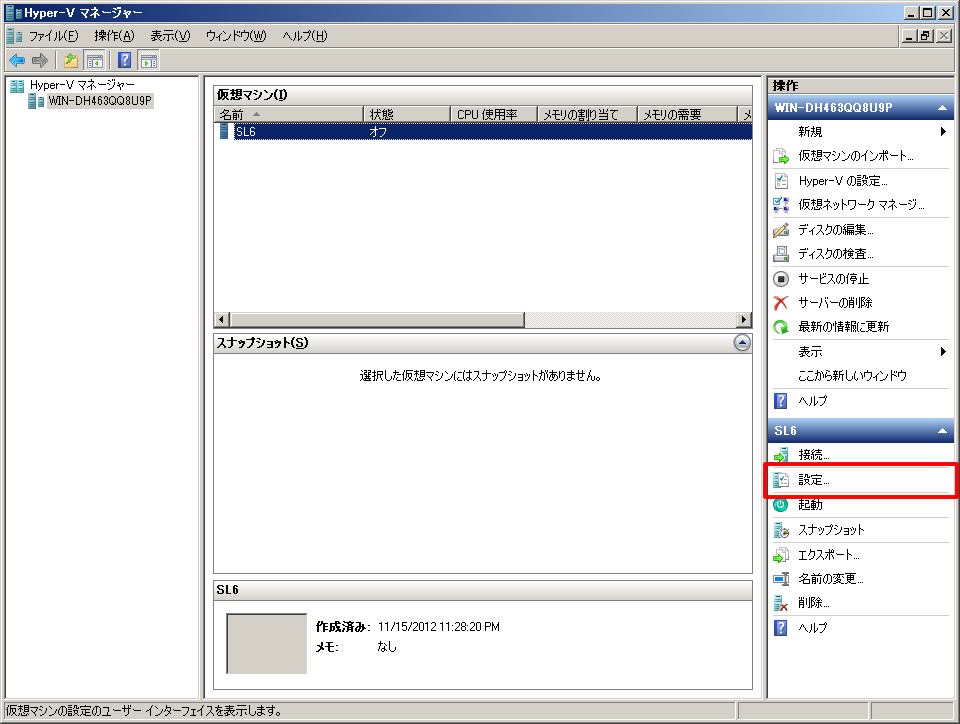Screen dimensions: 960x724
Task: Click ディスクの編集... action
Action: pyautogui.click(x=836, y=230)
